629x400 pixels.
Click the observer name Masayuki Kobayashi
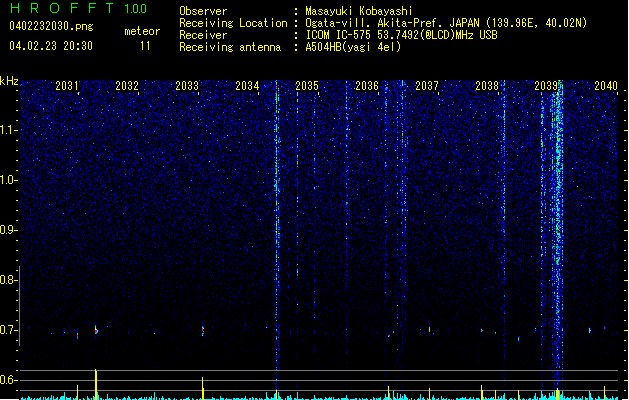(x=359, y=11)
